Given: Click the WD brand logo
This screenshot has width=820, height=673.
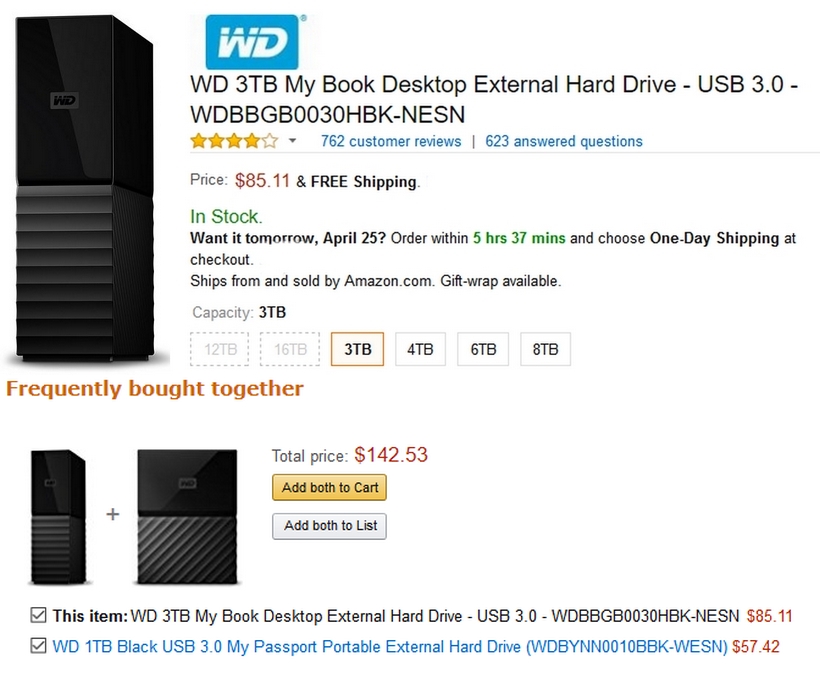Looking at the screenshot, I should (x=252, y=42).
